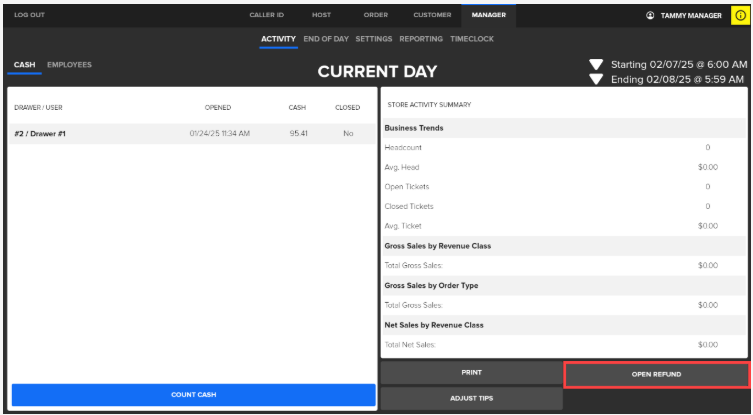
Task: Select the Manager tab
Action: click(489, 15)
